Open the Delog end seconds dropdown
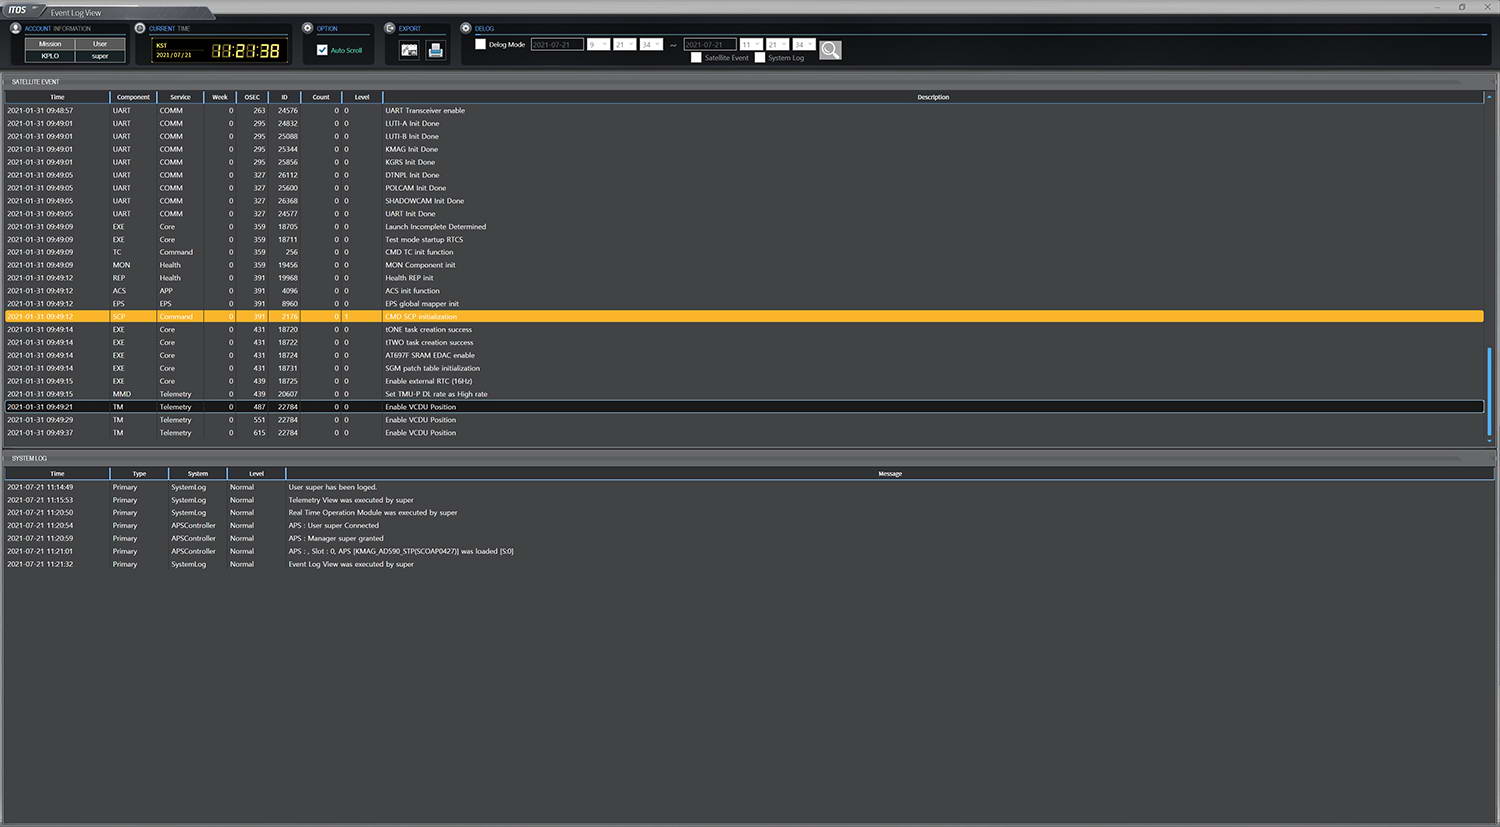1500x827 pixels. point(804,45)
